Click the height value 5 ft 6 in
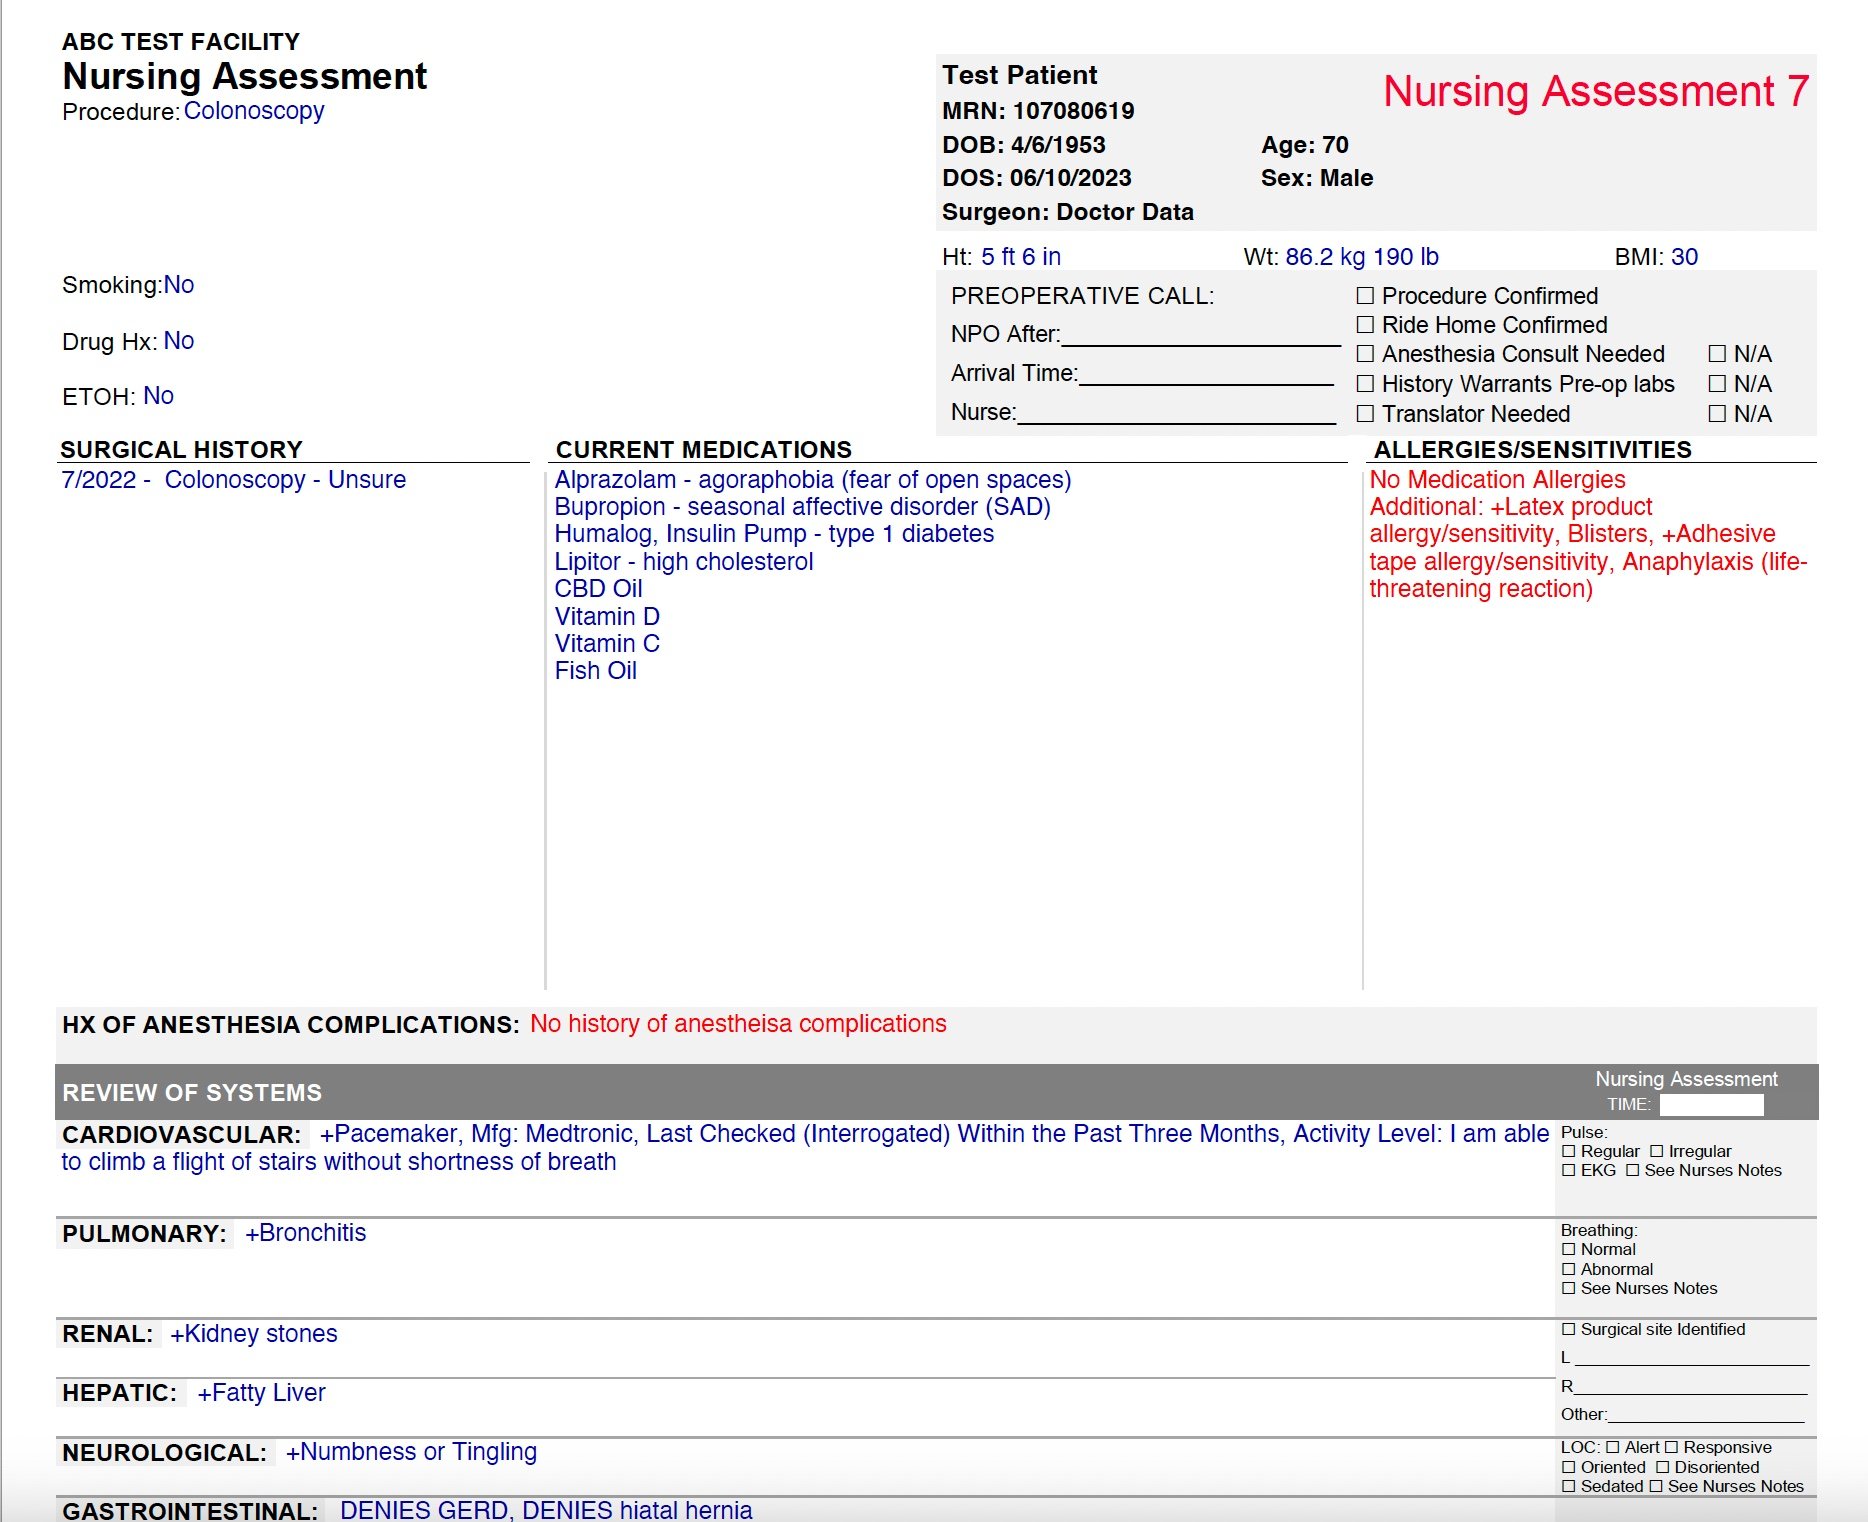 (1021, 257)
